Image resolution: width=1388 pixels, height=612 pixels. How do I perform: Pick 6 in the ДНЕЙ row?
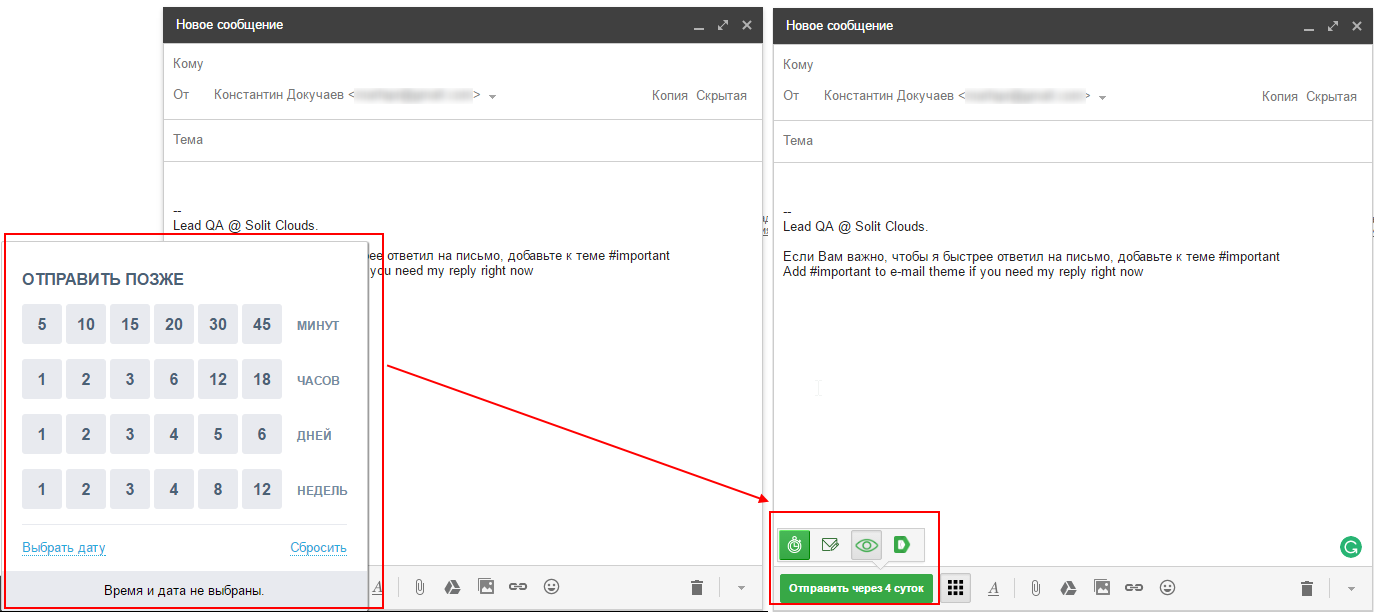pyautogui.click(x=262, y=434)
